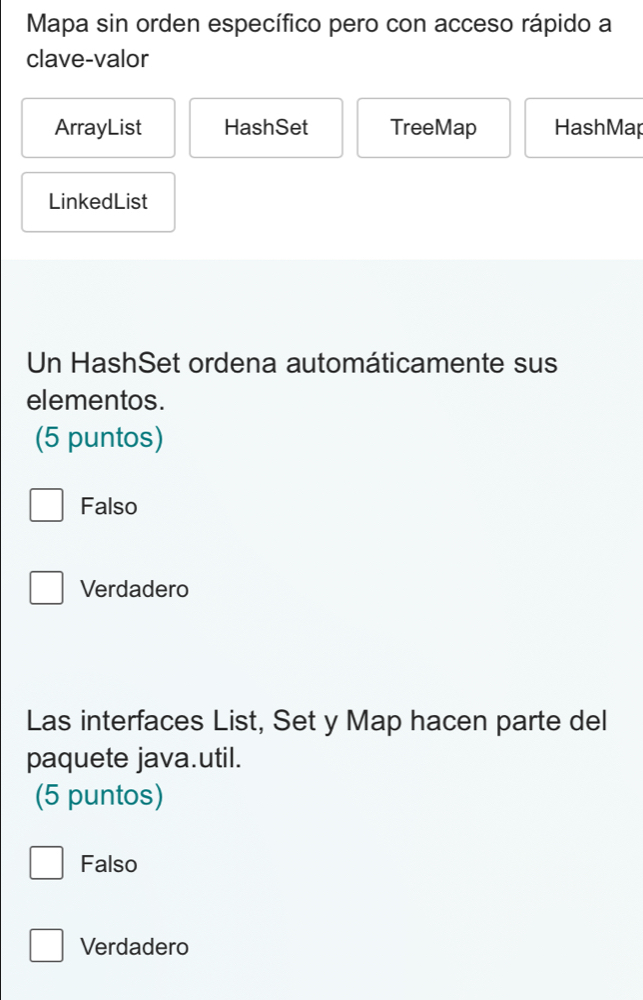Check the Falso box for HashSet question

point(45,506)
